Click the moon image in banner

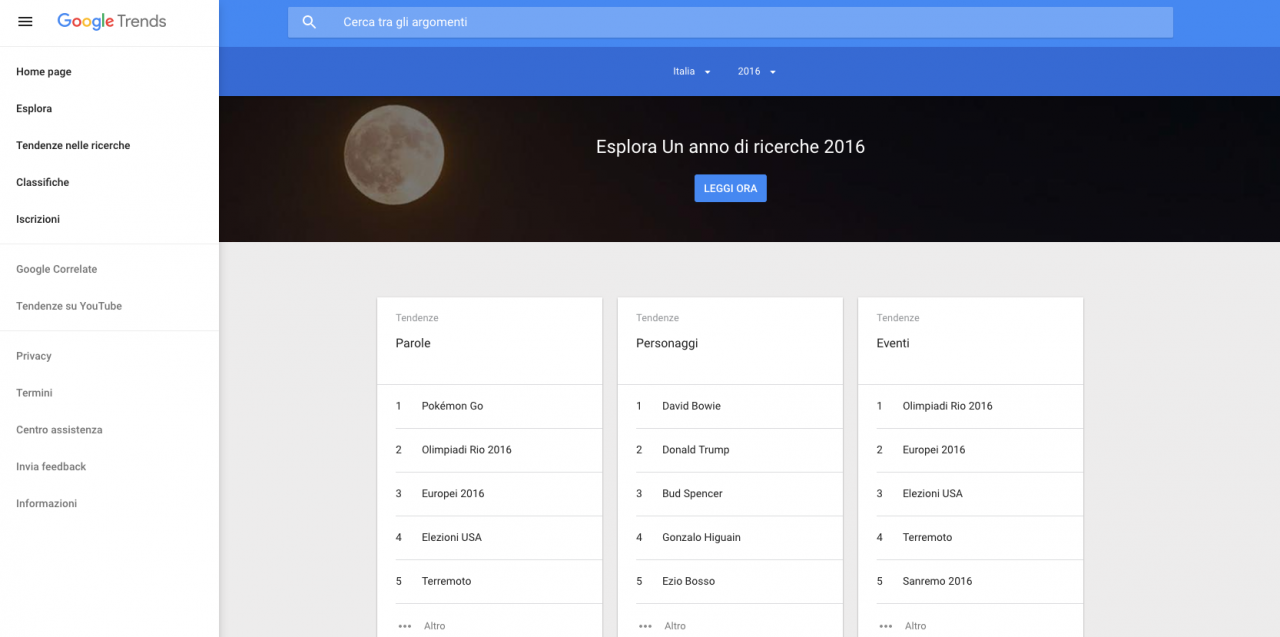(x=394, y=155)
